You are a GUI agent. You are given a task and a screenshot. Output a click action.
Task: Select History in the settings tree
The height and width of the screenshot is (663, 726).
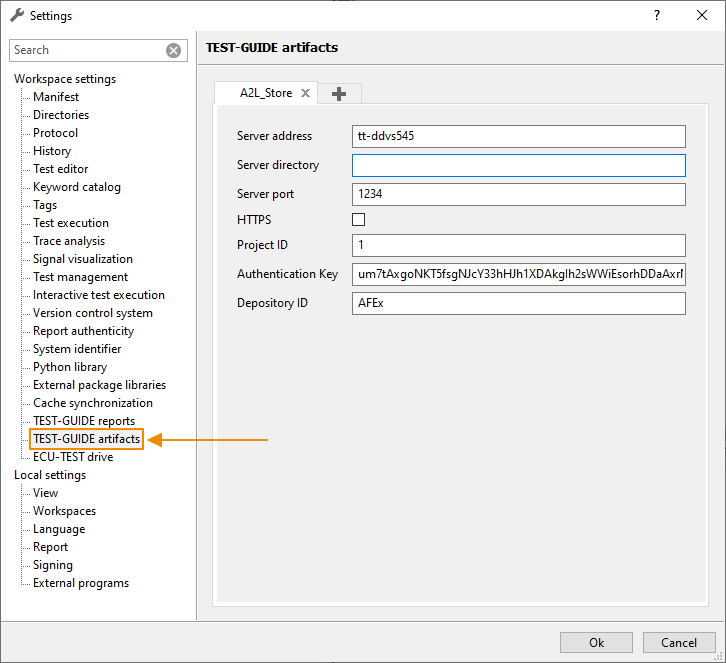pos(52,151)
